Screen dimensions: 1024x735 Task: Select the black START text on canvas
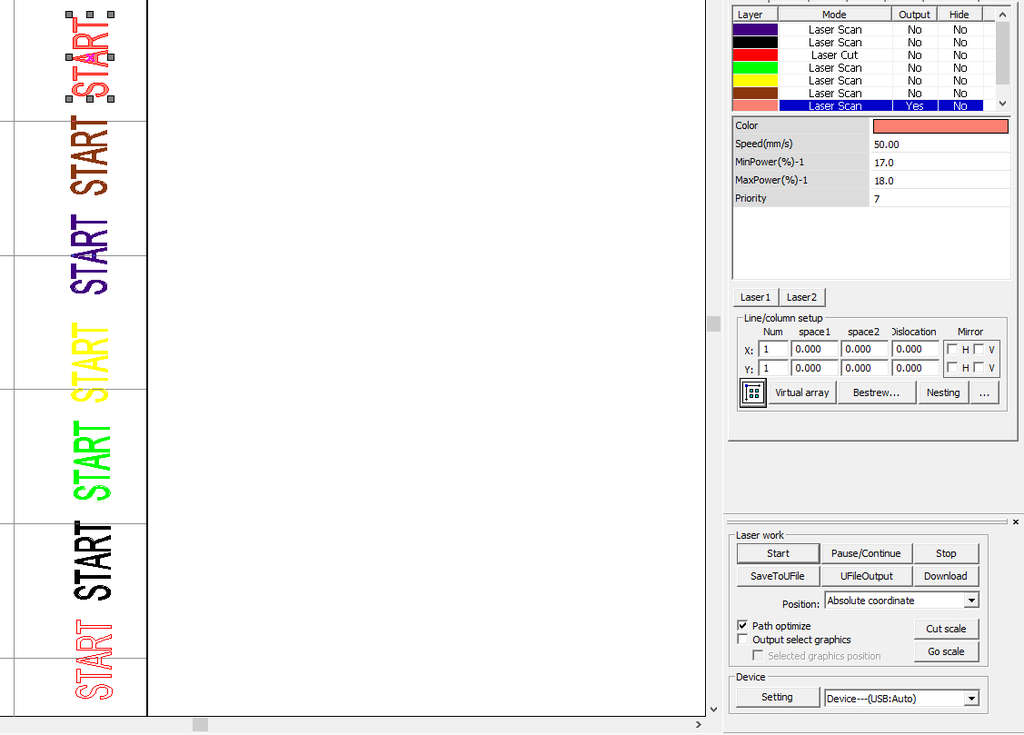coord(93,561)
